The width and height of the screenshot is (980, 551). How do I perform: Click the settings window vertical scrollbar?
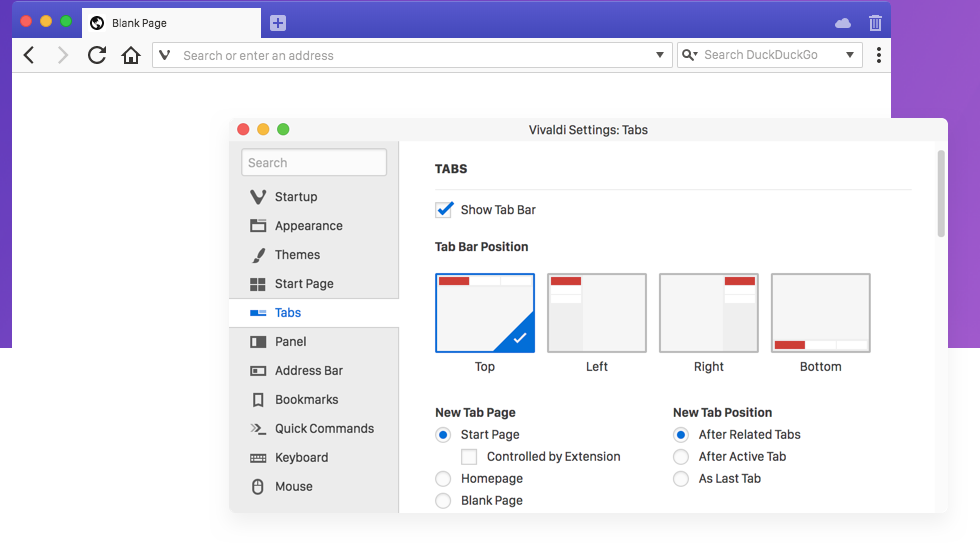(x=941, y=193)
